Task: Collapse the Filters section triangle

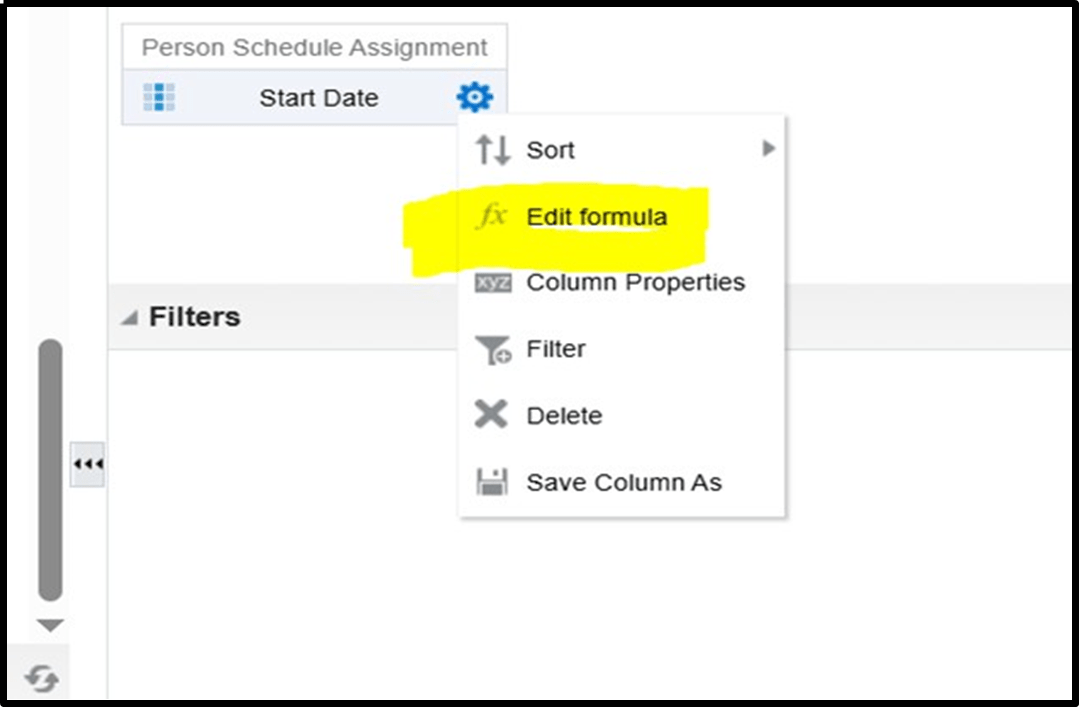Action: 129,317
